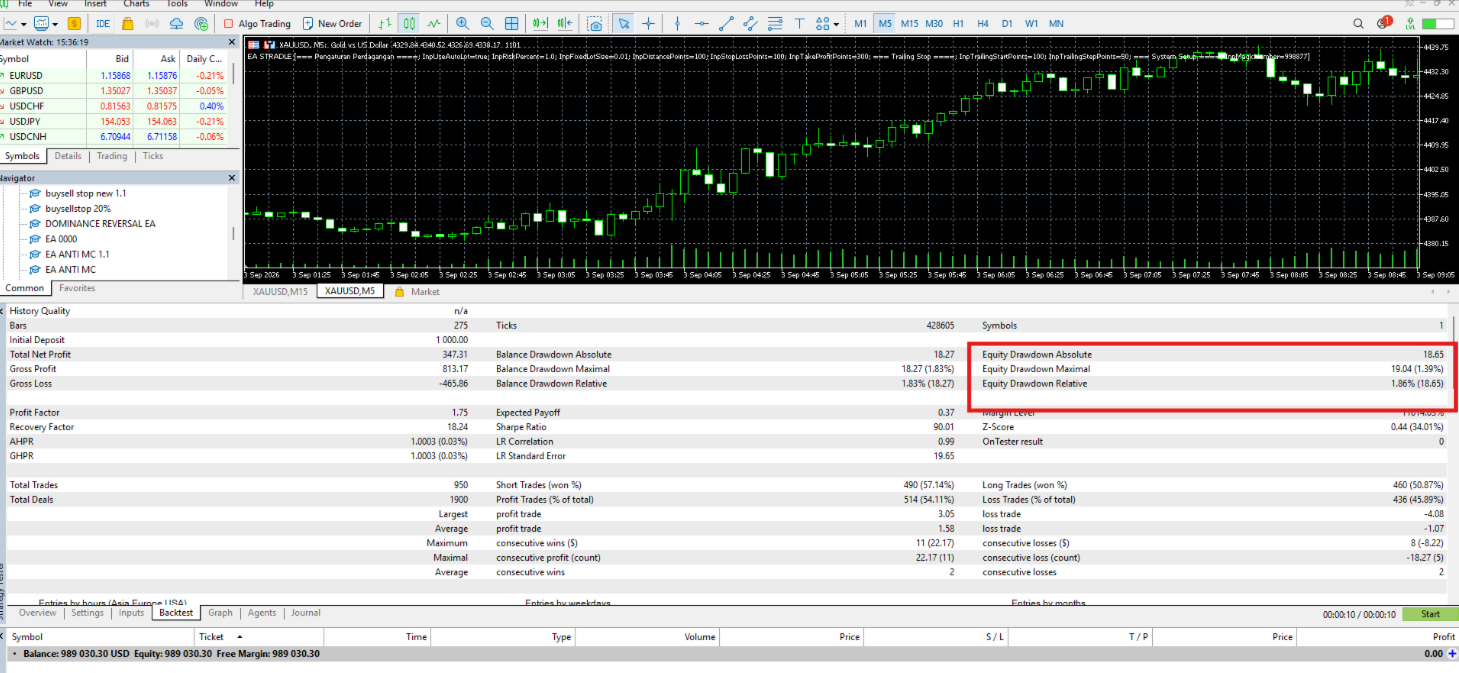Take a chart screenshot with camera icon
The image size is (1459, 673).
tap(595, 23)
